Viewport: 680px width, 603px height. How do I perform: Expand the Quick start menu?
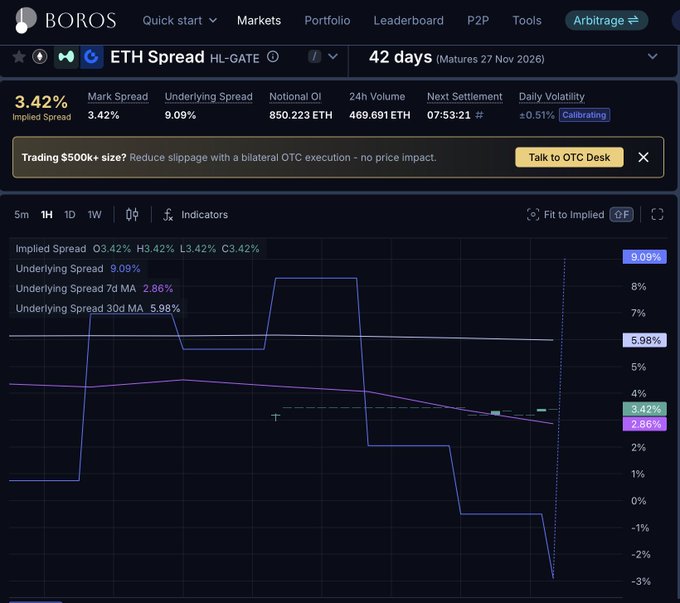click(x=180, y=20)
